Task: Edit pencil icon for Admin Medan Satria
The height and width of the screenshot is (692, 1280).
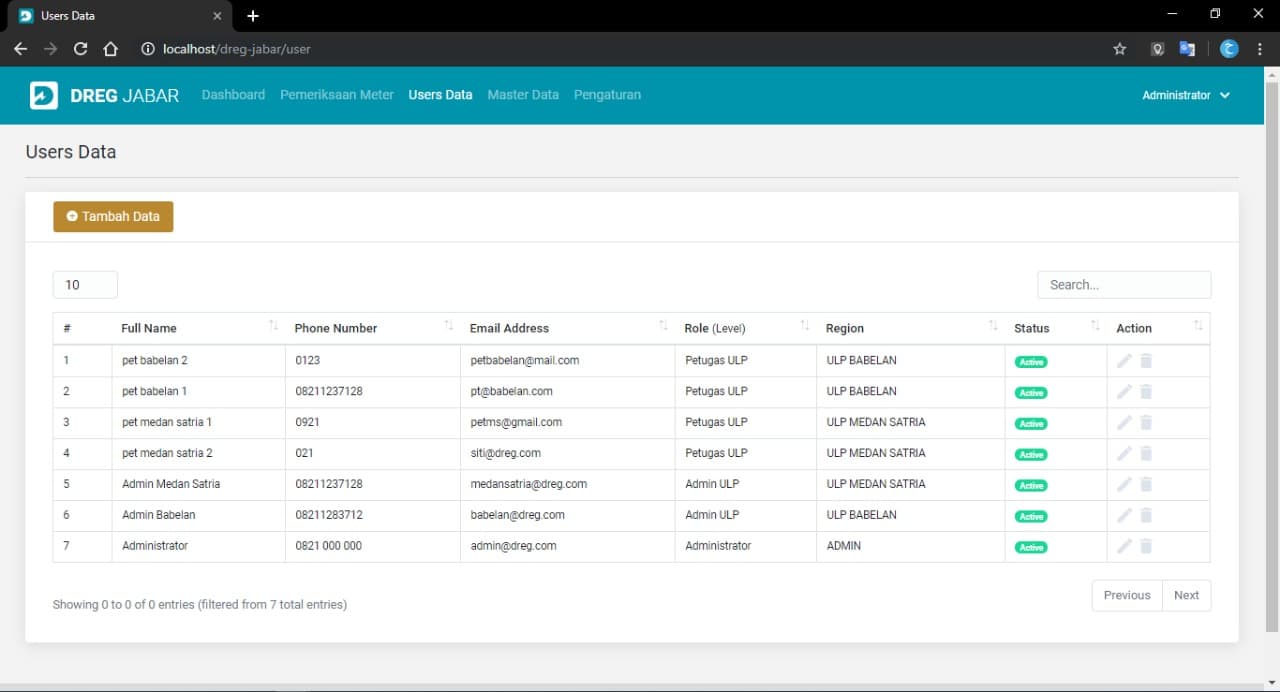Action: point(1124,485)
